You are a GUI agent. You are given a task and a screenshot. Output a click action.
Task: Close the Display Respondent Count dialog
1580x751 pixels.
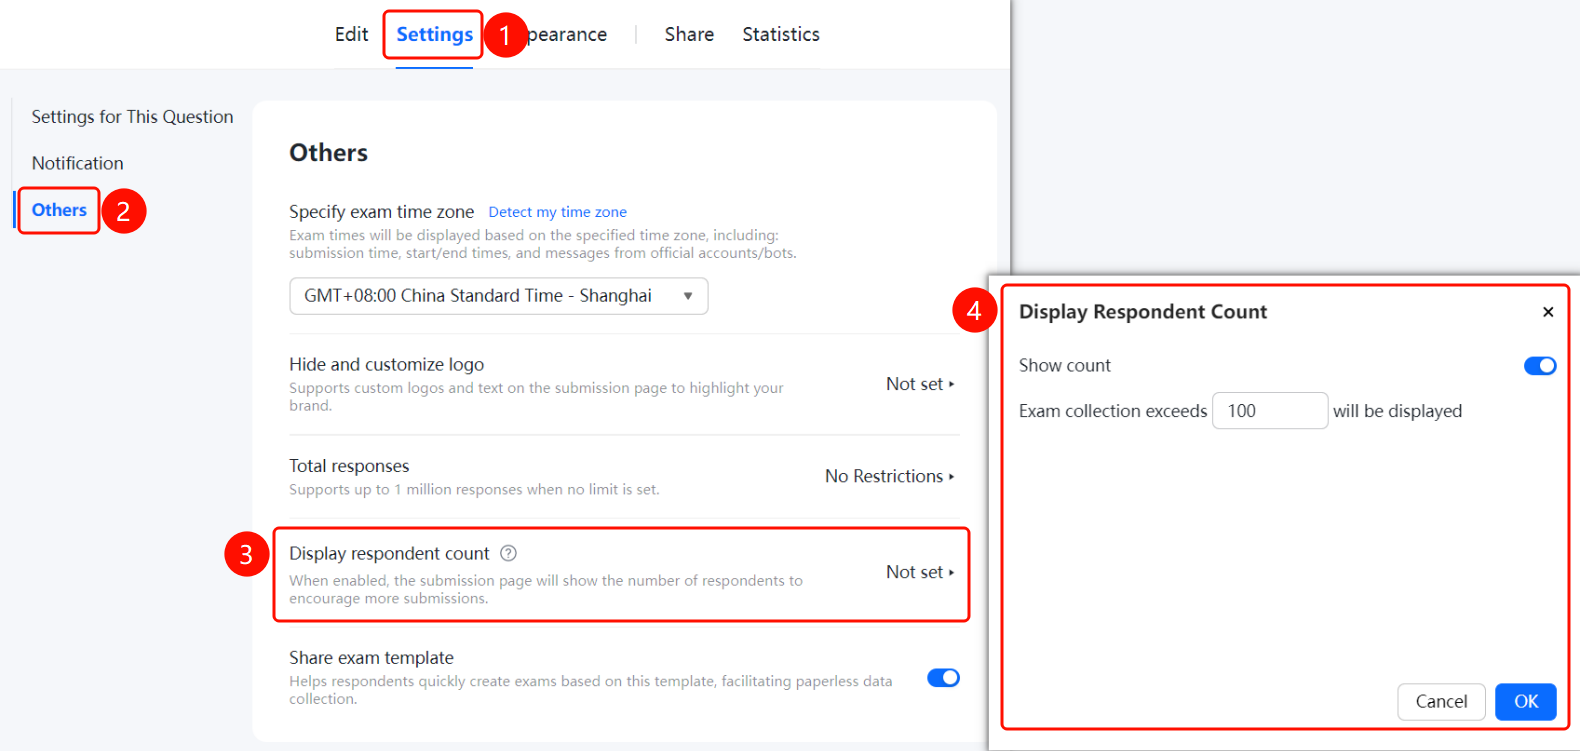click(x=1547, y=312)
